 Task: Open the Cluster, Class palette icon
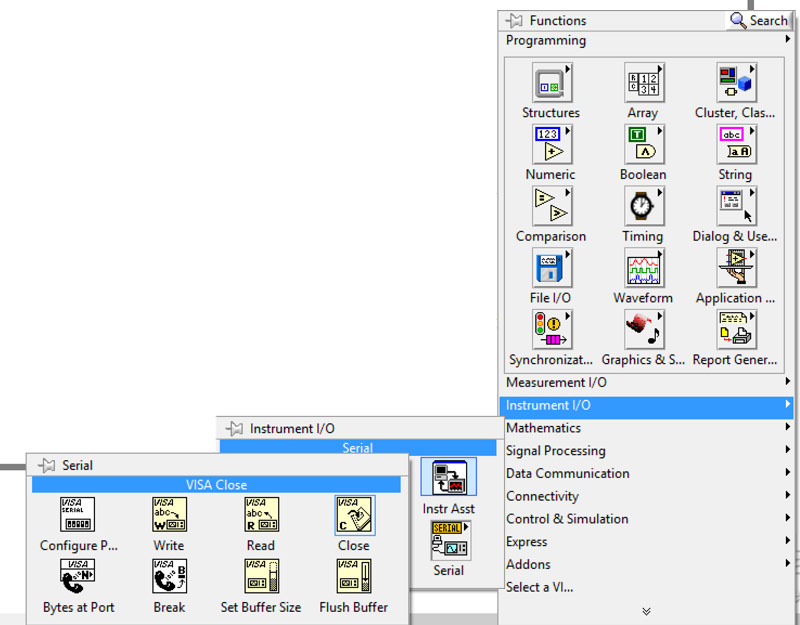pyautogui.click(x=736, y=83)
